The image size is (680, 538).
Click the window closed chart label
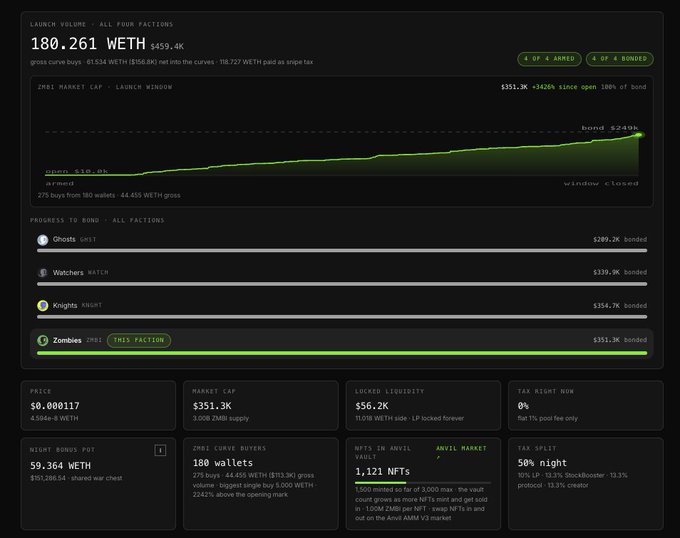[601, 183]
